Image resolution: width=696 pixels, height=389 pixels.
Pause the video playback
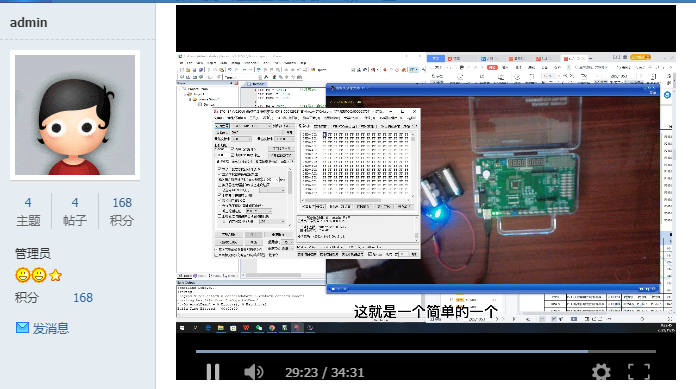point(213,372)
